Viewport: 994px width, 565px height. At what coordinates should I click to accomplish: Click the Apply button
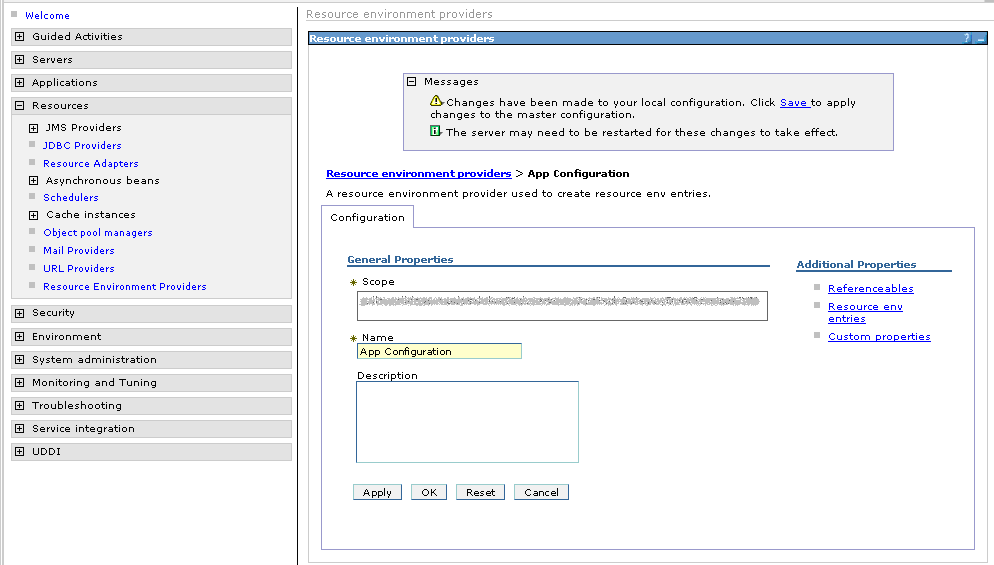click(x=377, y=493)
